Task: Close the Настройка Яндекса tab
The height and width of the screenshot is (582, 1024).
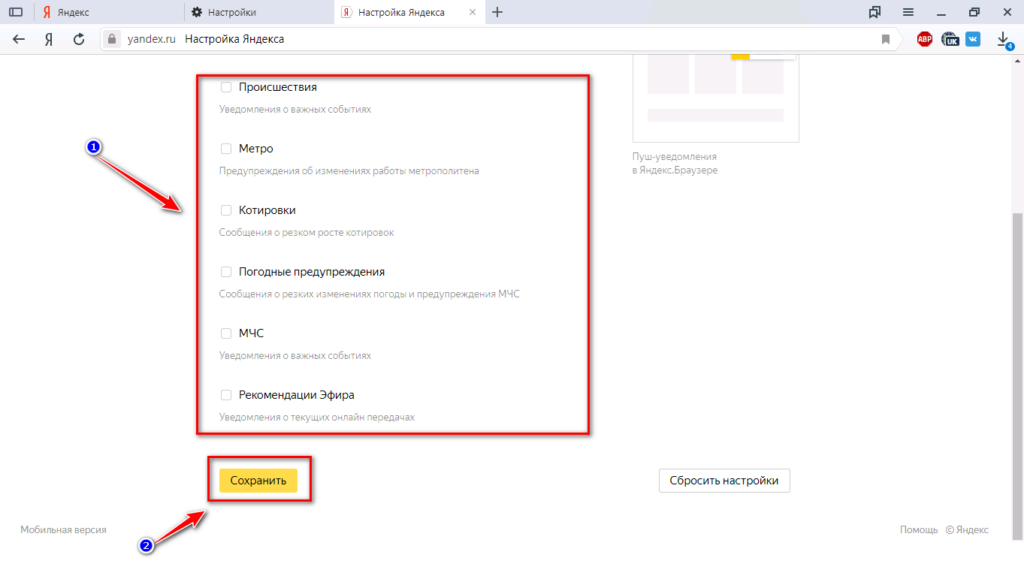Action: tap(472, 12)
